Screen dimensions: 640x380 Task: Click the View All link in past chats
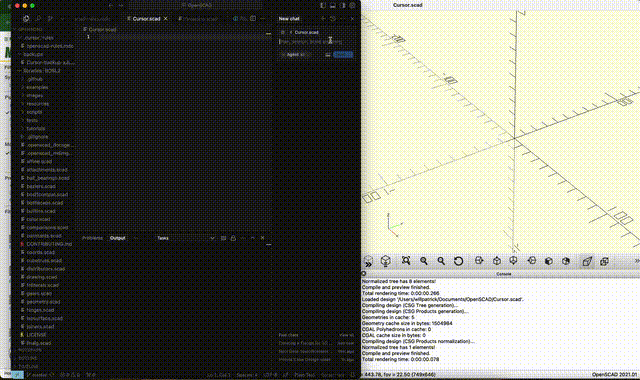point(347,335)
